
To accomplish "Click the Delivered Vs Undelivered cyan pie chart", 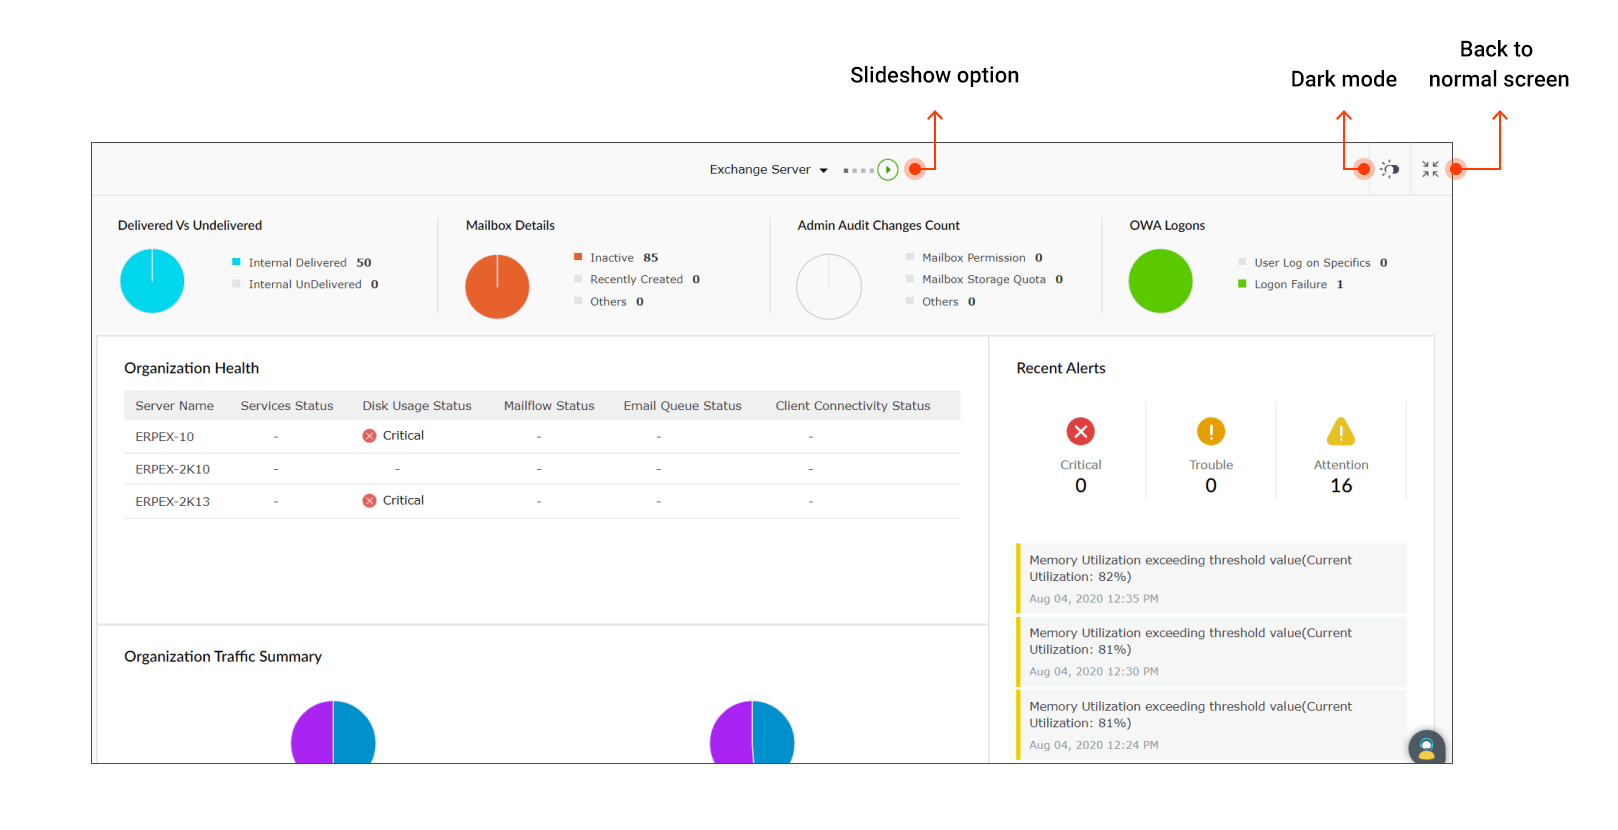I will (x=152, y=281).
